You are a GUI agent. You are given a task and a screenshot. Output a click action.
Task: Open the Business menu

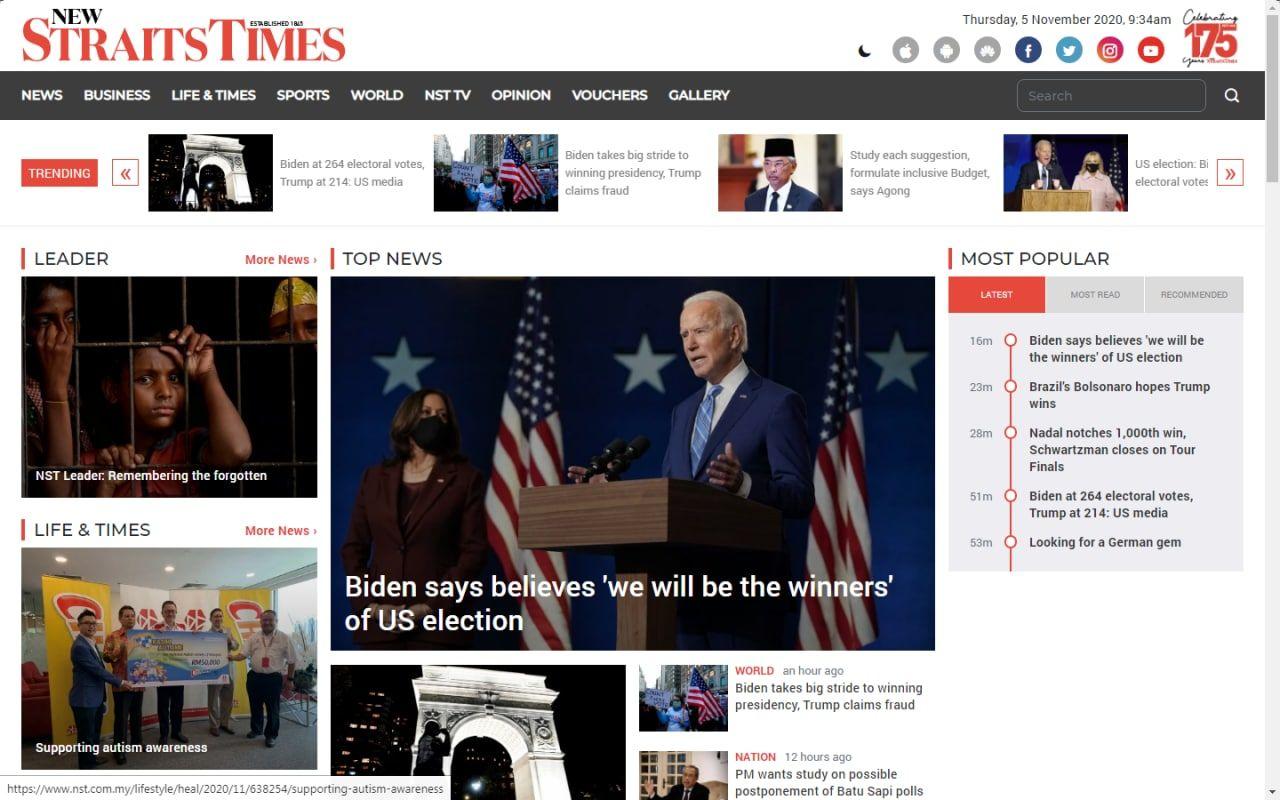[116, 95]
